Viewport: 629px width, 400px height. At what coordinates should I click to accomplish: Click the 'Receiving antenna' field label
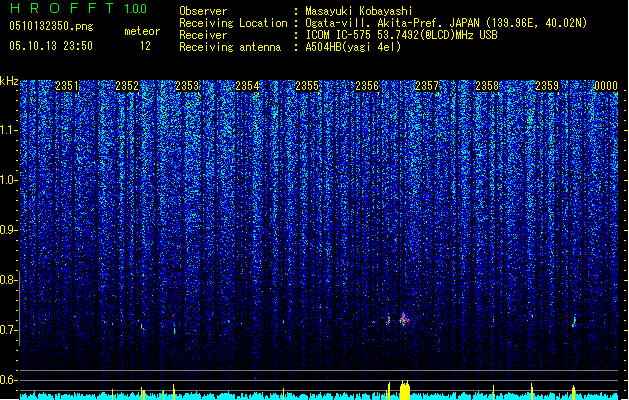click(x=230, y=47)
